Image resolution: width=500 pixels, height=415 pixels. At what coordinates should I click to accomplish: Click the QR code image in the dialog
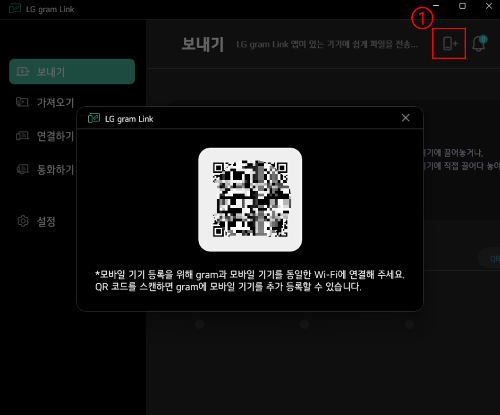coord(250,199)
